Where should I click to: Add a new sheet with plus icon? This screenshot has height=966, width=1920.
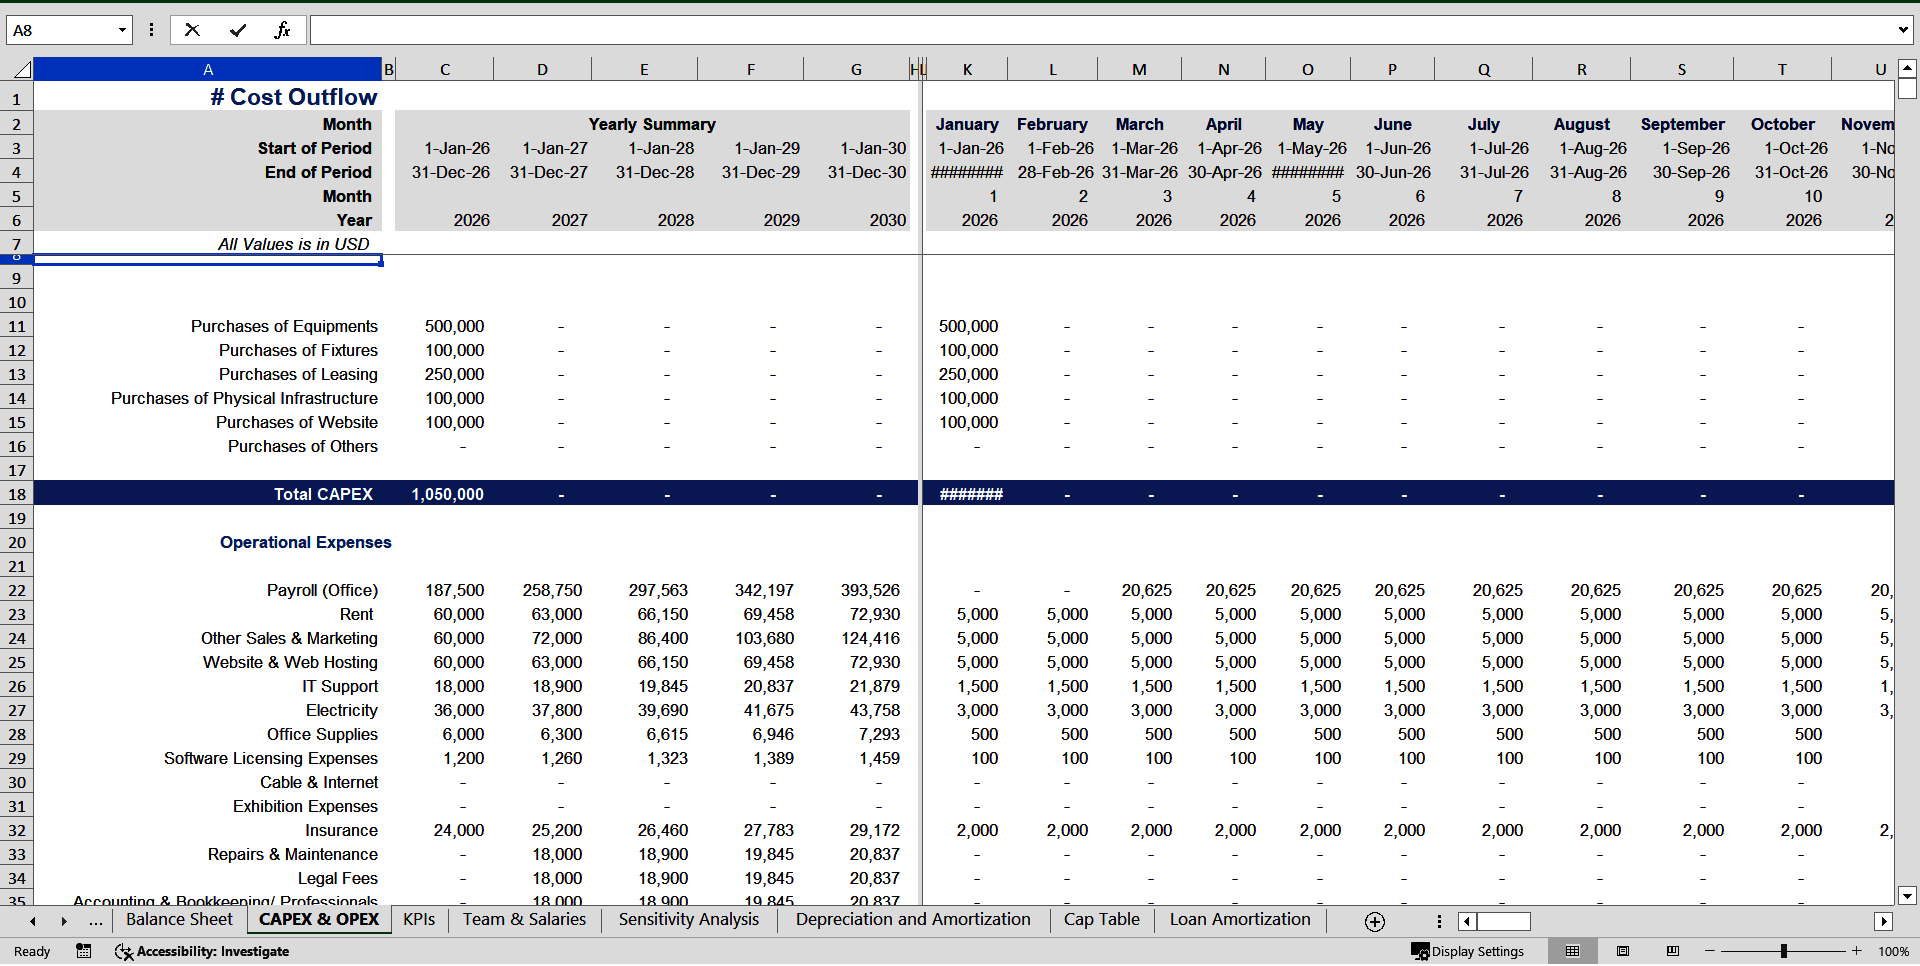1375,921
